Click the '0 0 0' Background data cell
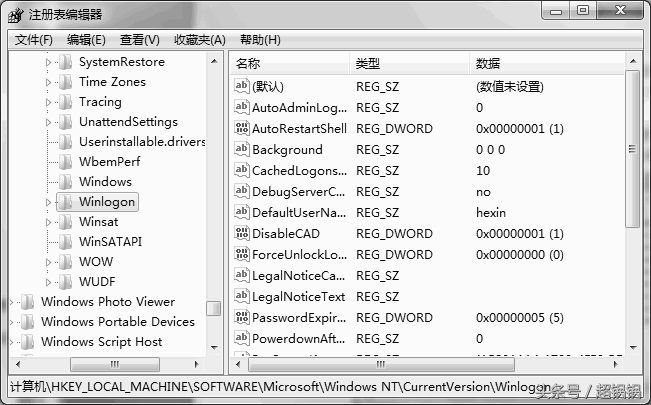Viewport: 651px width, 405px height. [x=490, y=150]
